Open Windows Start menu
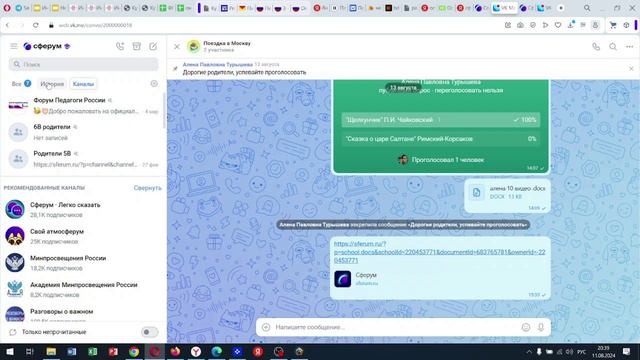 [x=9, y=351]
